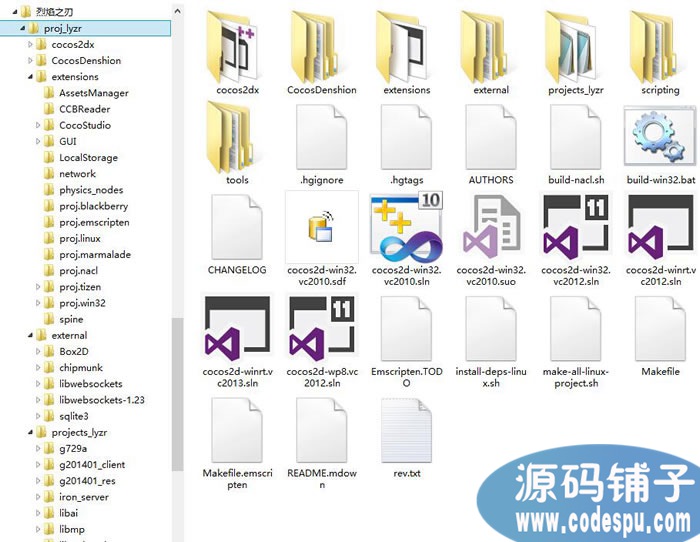Select the Emscripten.TODO file icon
This screenshot has height=542, width=700.
[x=406, y=329]
